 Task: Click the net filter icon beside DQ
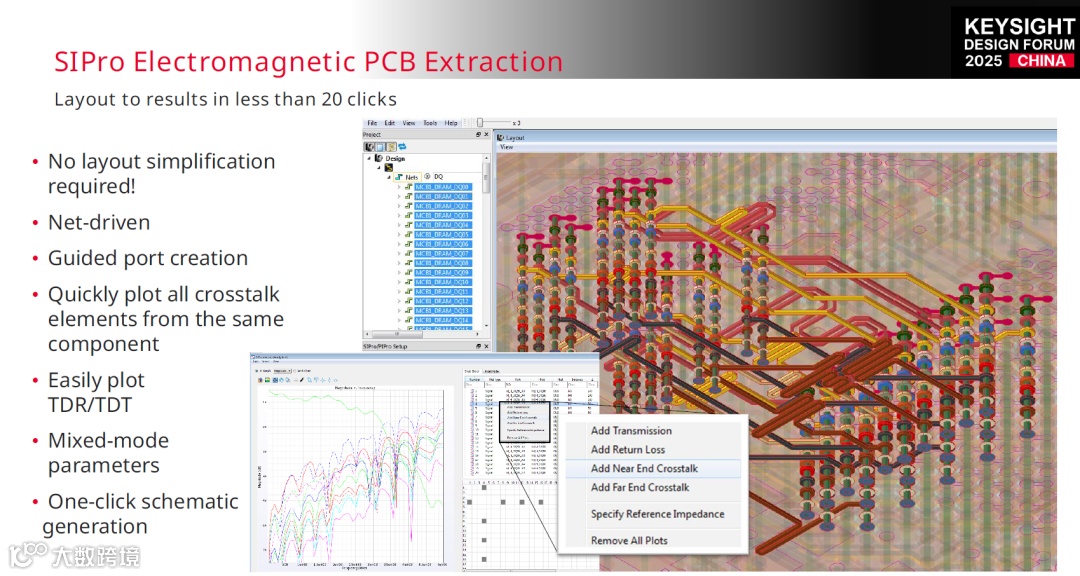[427, 176]
